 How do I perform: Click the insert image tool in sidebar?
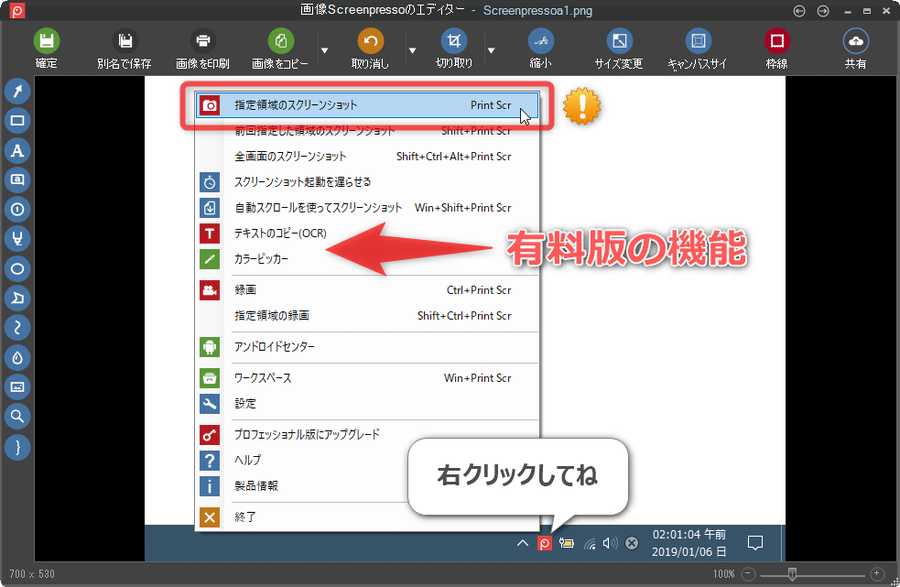coord(17,387)
